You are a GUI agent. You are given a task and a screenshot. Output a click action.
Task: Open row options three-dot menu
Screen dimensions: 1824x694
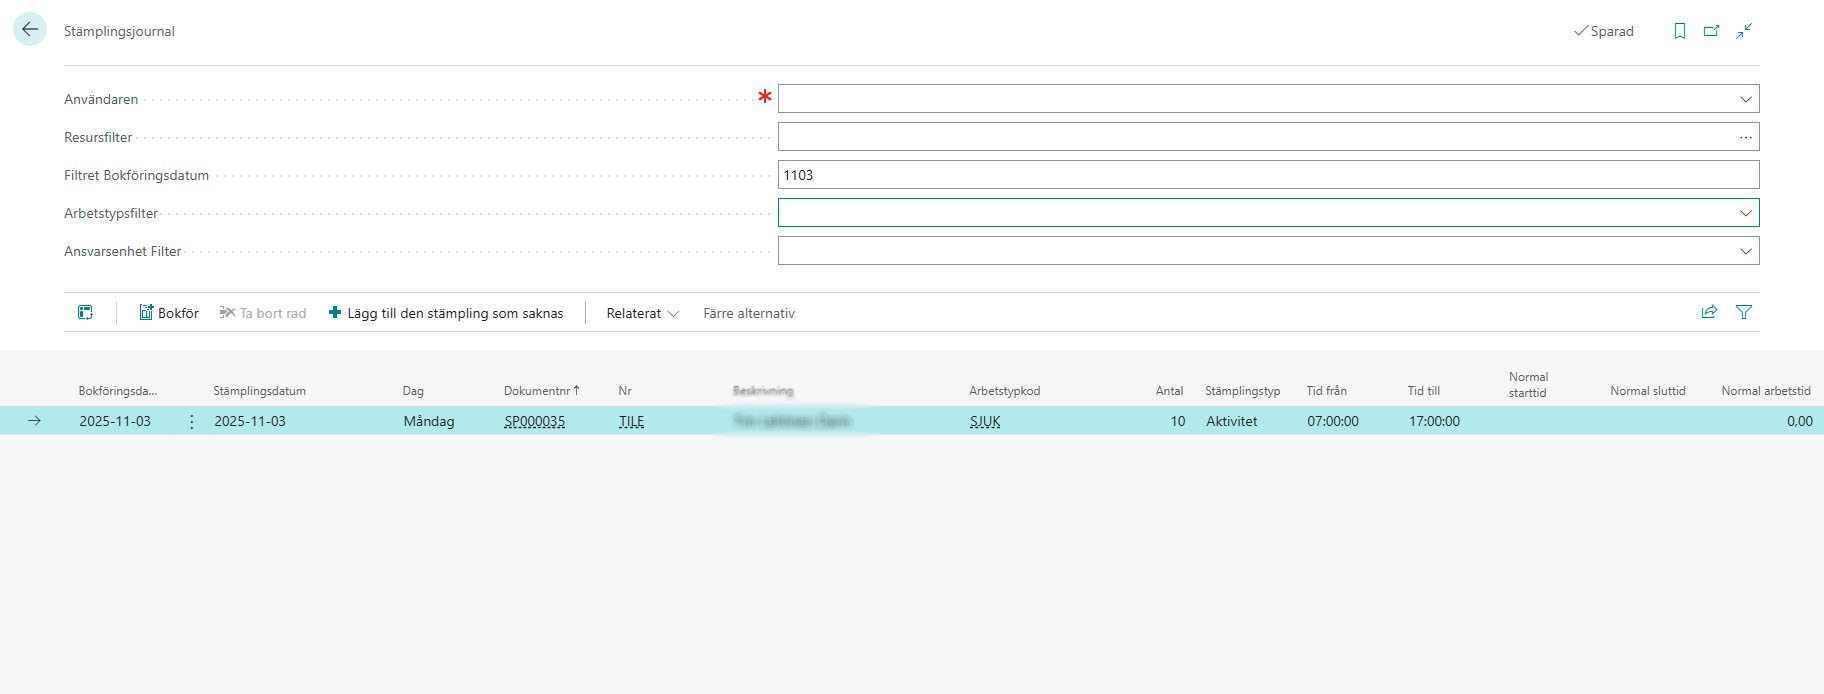tap(192, 421)
